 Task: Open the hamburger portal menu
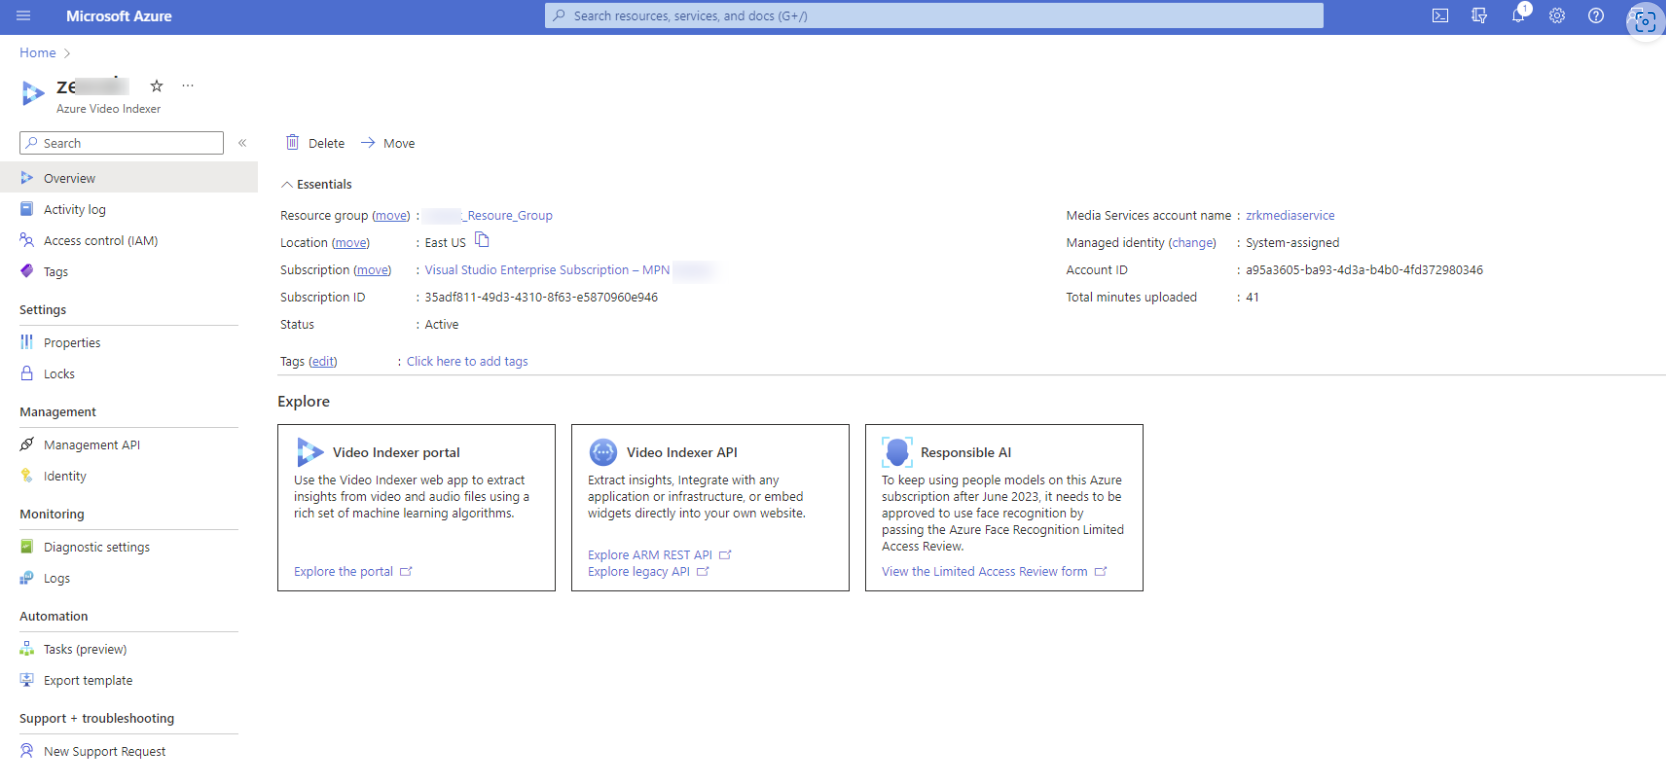coord(24,16)
